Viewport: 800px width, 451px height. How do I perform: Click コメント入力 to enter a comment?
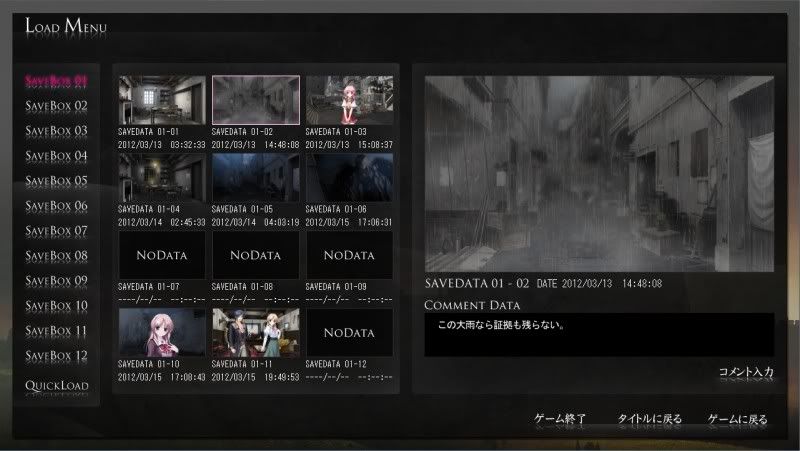point(746,372)
